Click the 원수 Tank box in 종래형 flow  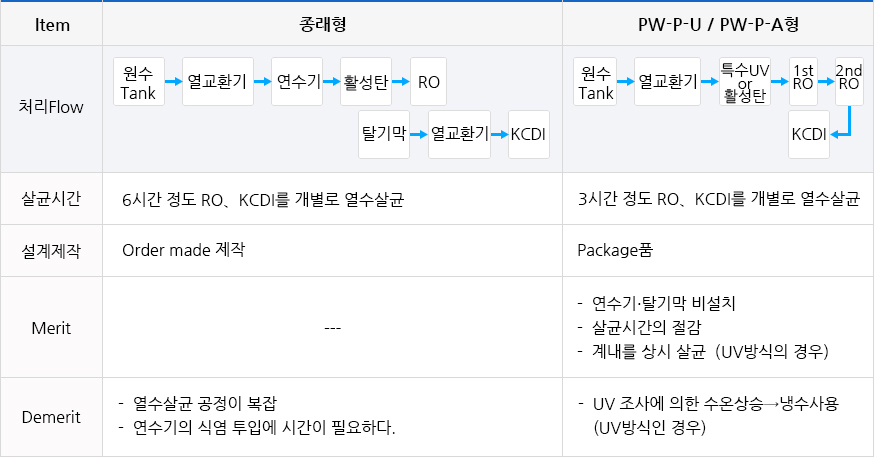click(139, 81)
